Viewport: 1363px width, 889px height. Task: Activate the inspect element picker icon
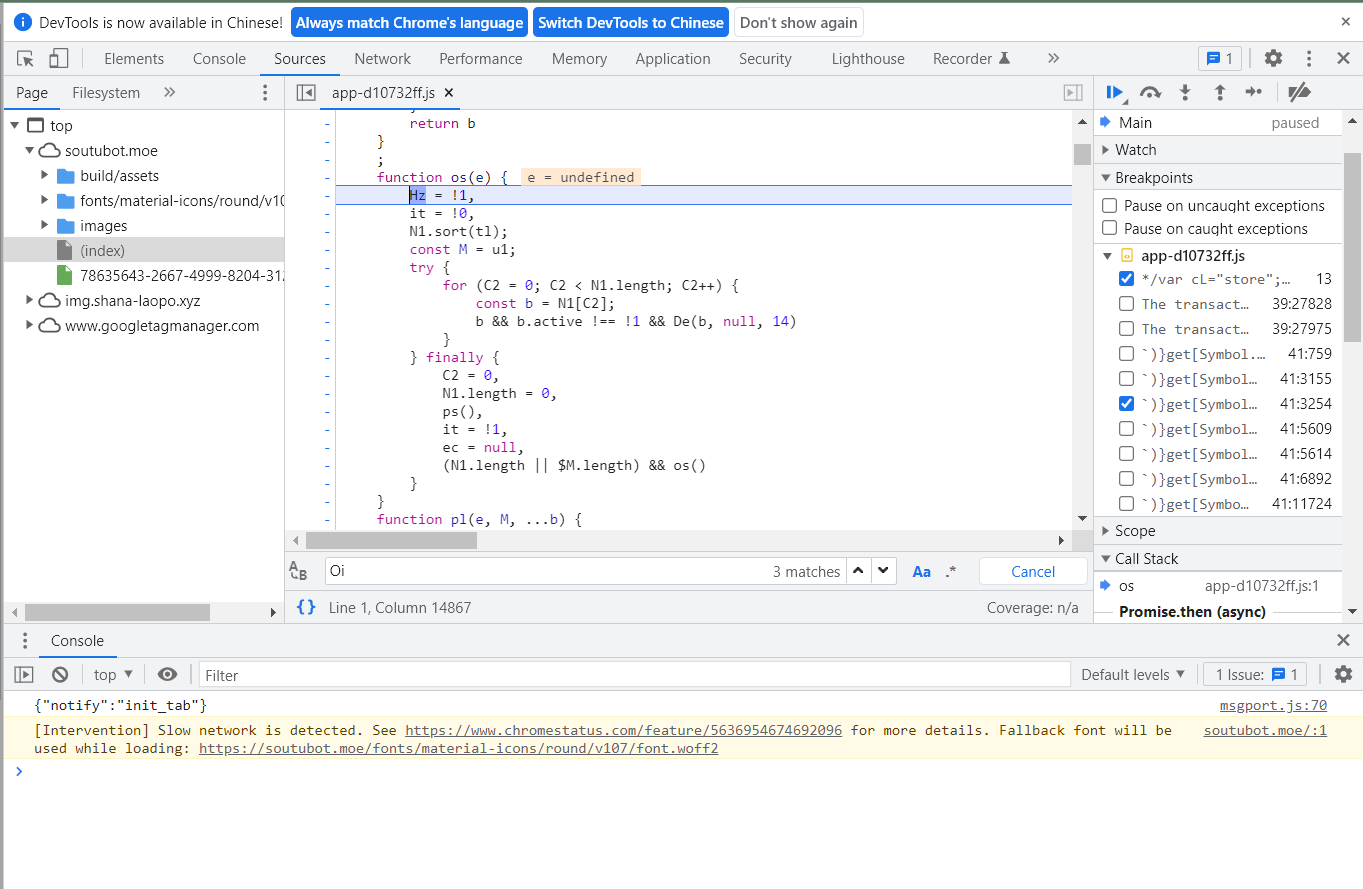26,59
